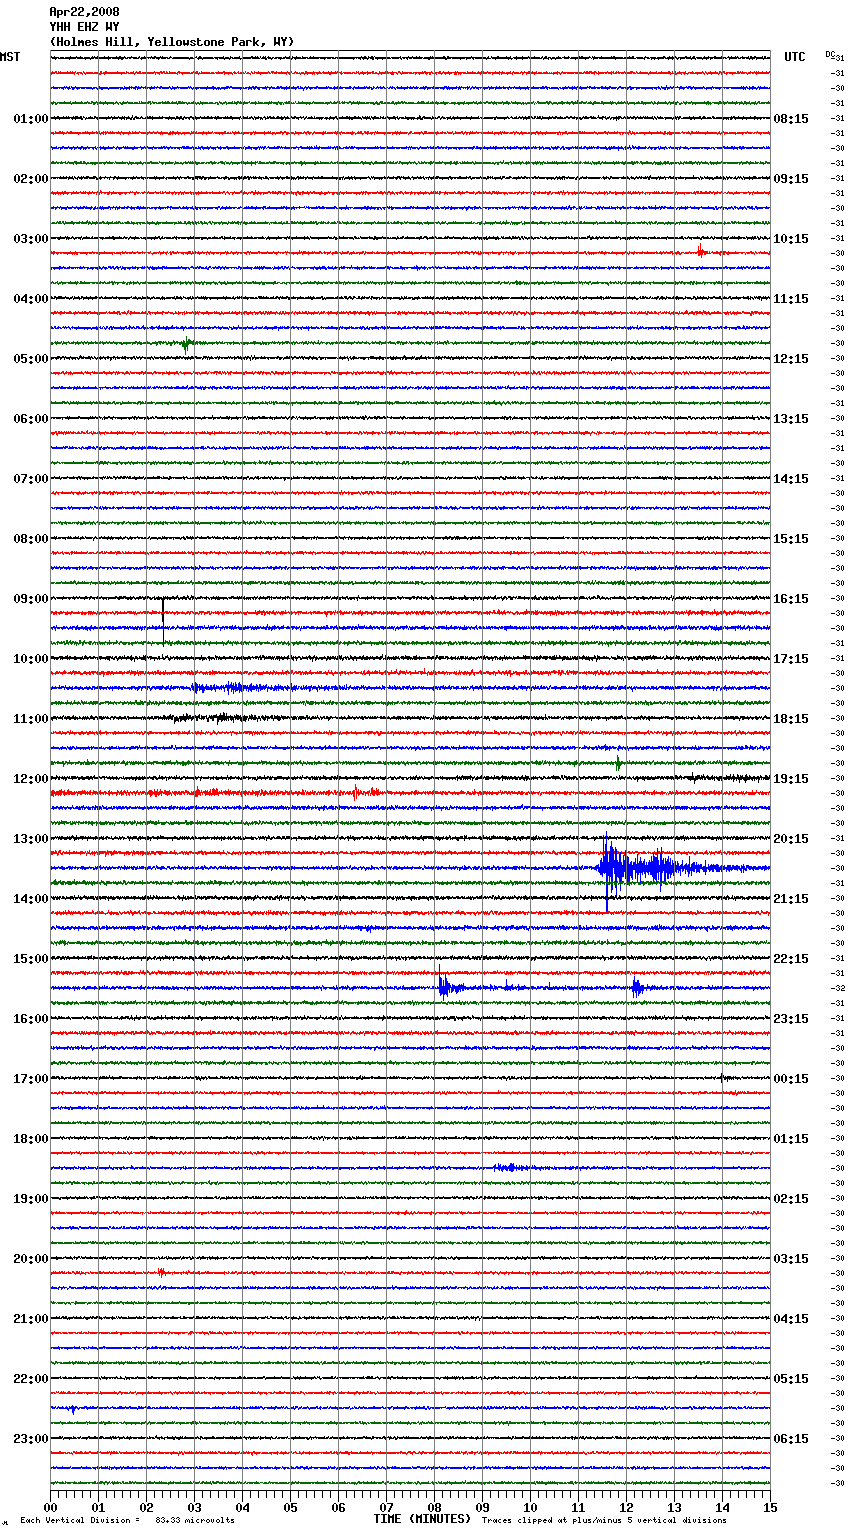
Task: Click the 04:00 MST hour label
Action: (31, 299)
